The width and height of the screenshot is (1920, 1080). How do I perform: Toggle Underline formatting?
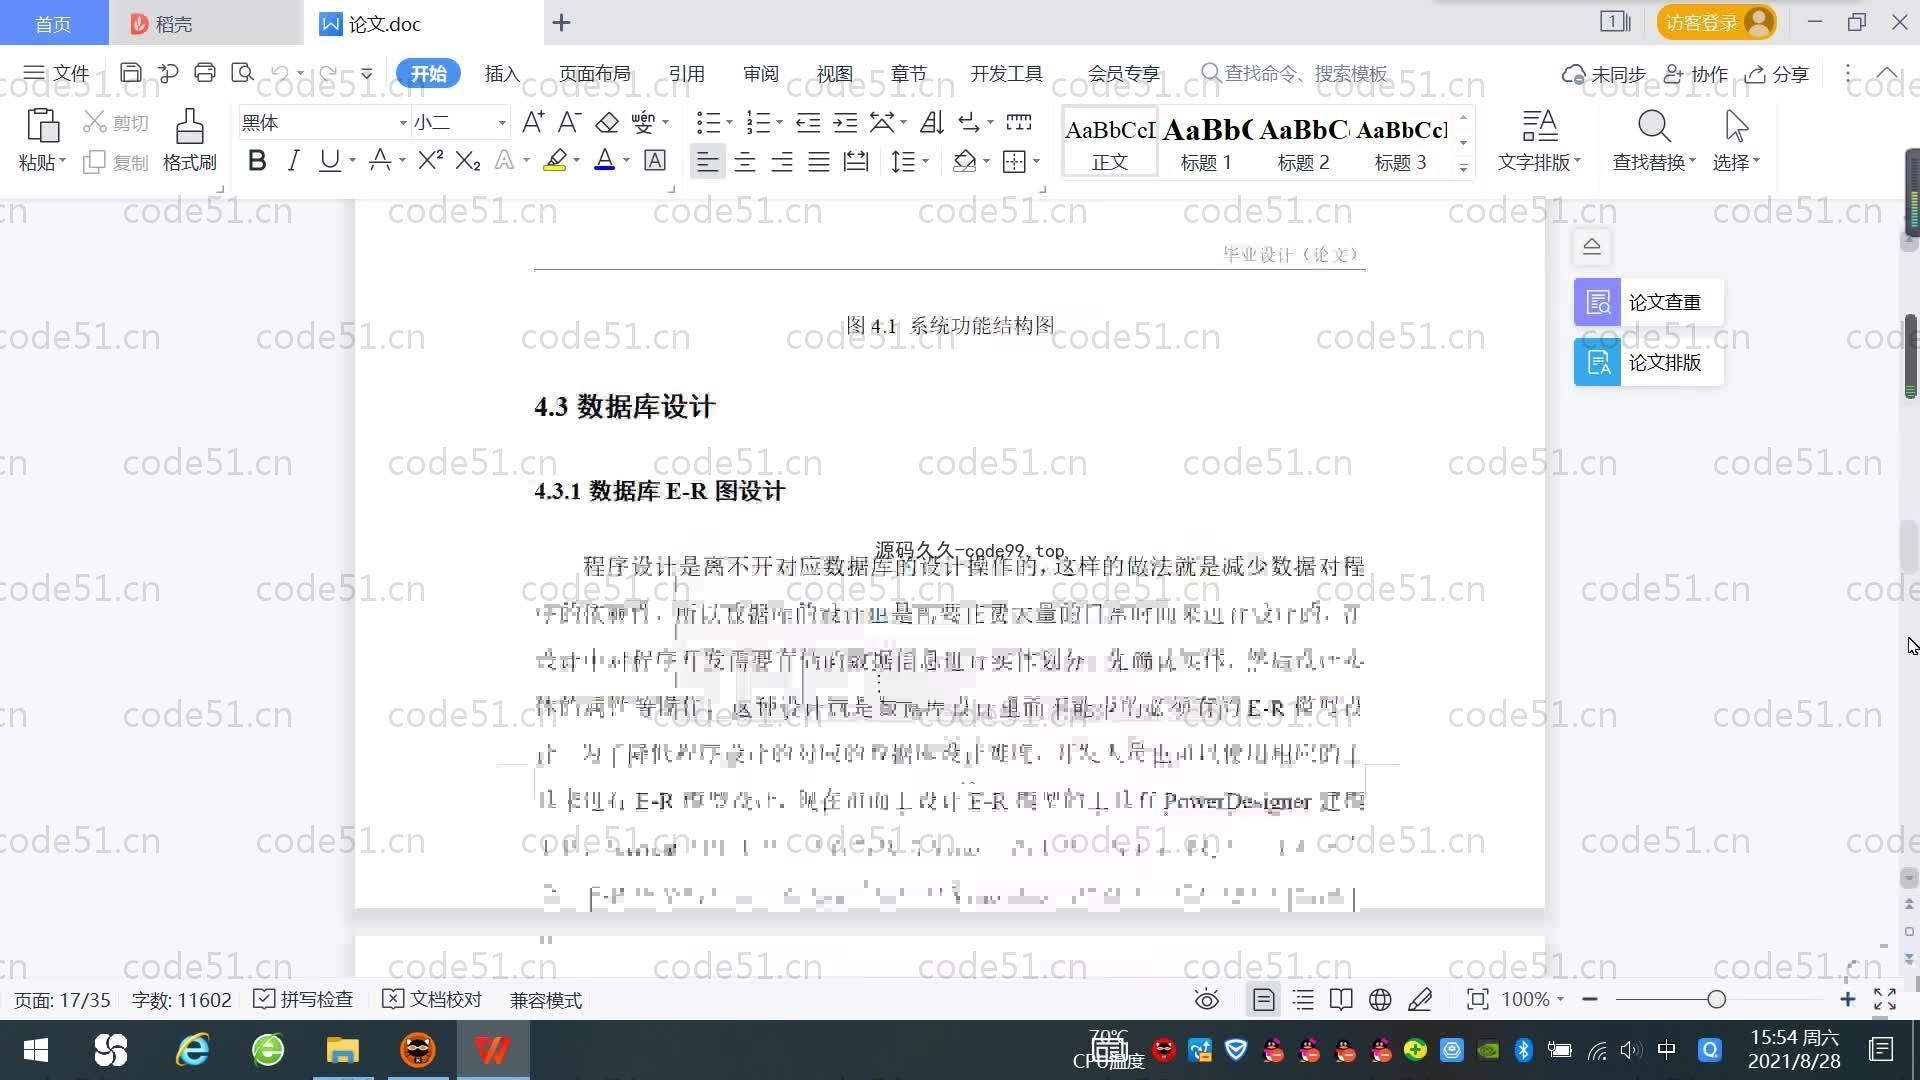tap(329, 160)
